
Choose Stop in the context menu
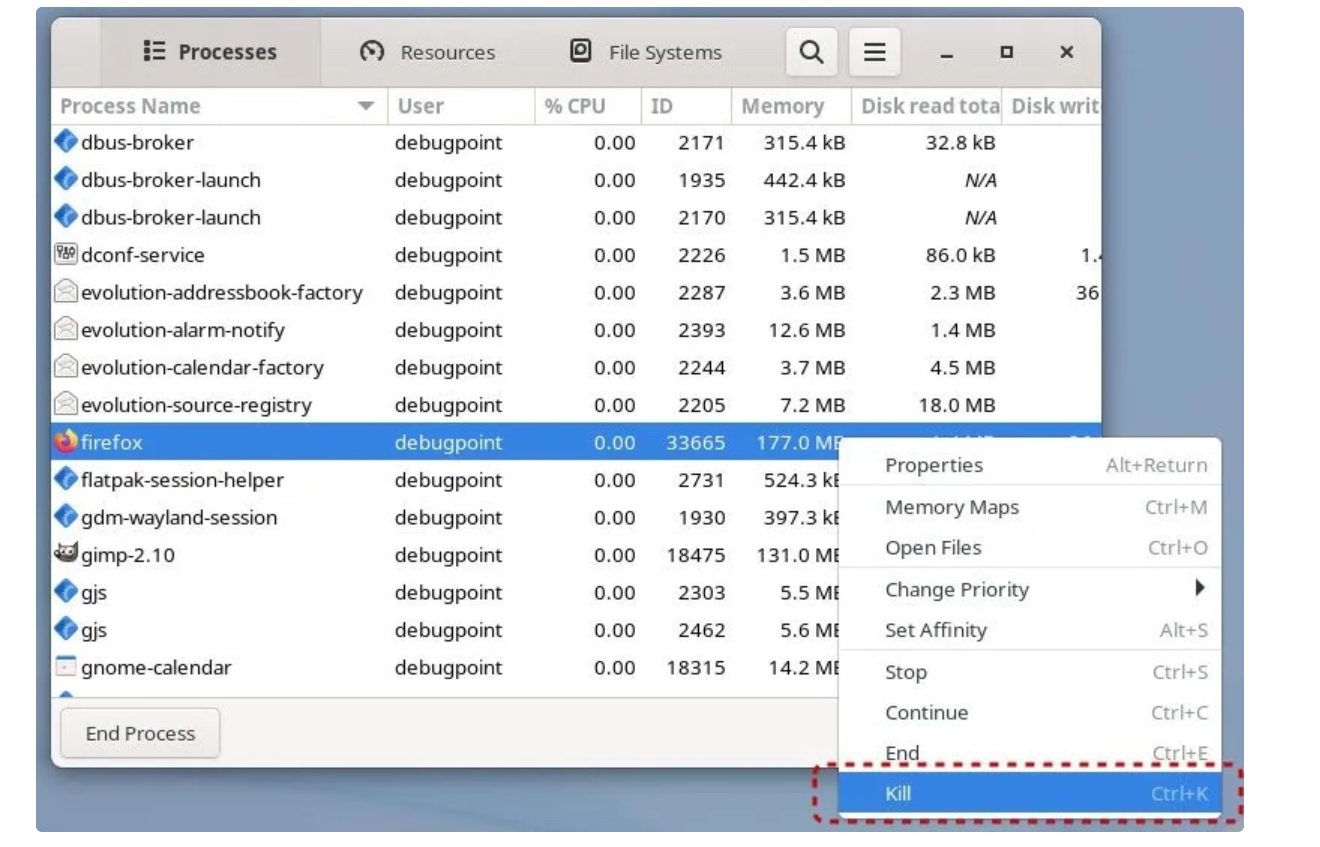pos(1029,672)
